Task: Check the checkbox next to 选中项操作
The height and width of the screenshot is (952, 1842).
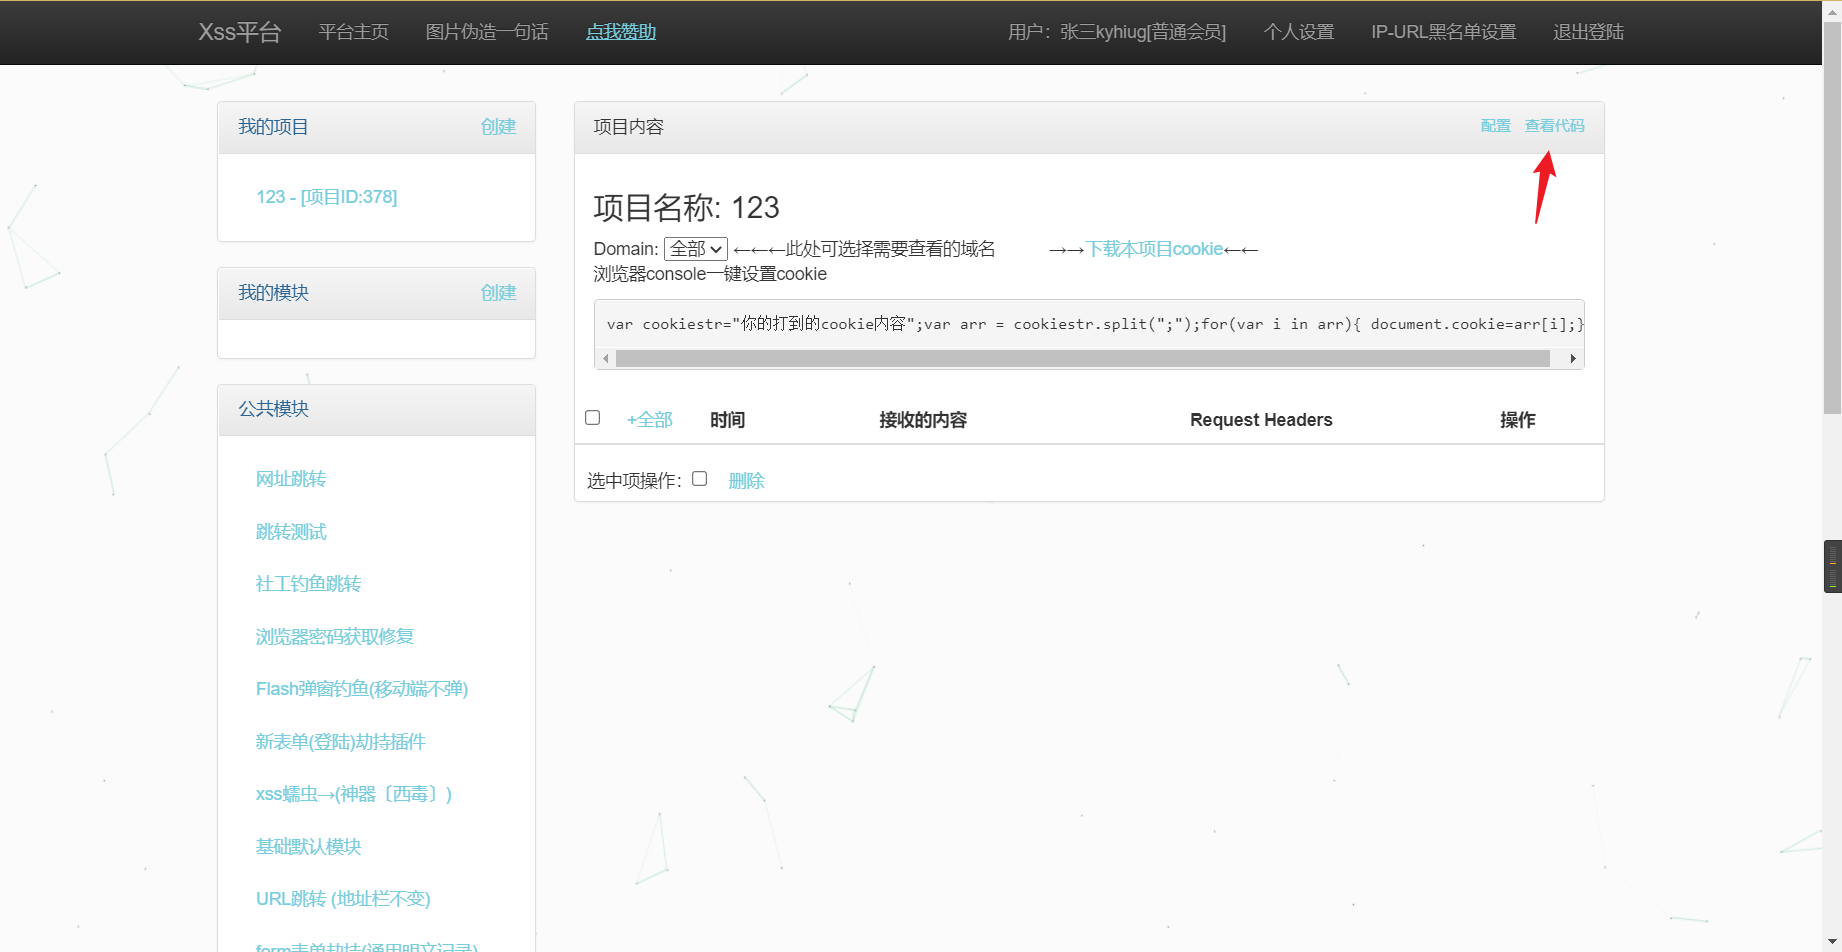Action: click(x=699, y=478)
